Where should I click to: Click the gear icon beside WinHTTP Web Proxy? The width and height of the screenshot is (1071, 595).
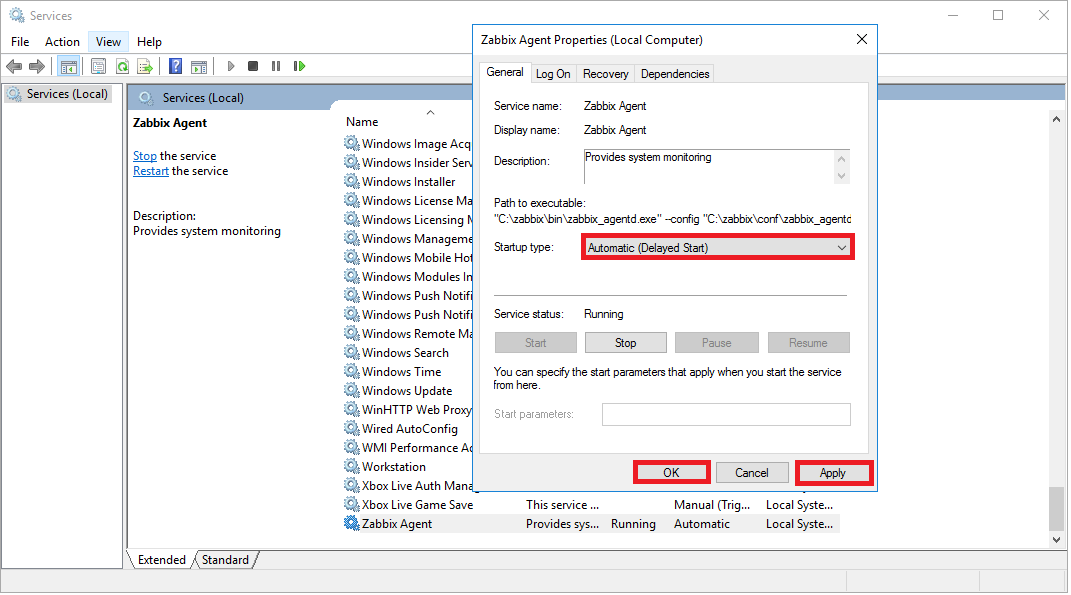[352, 409]
